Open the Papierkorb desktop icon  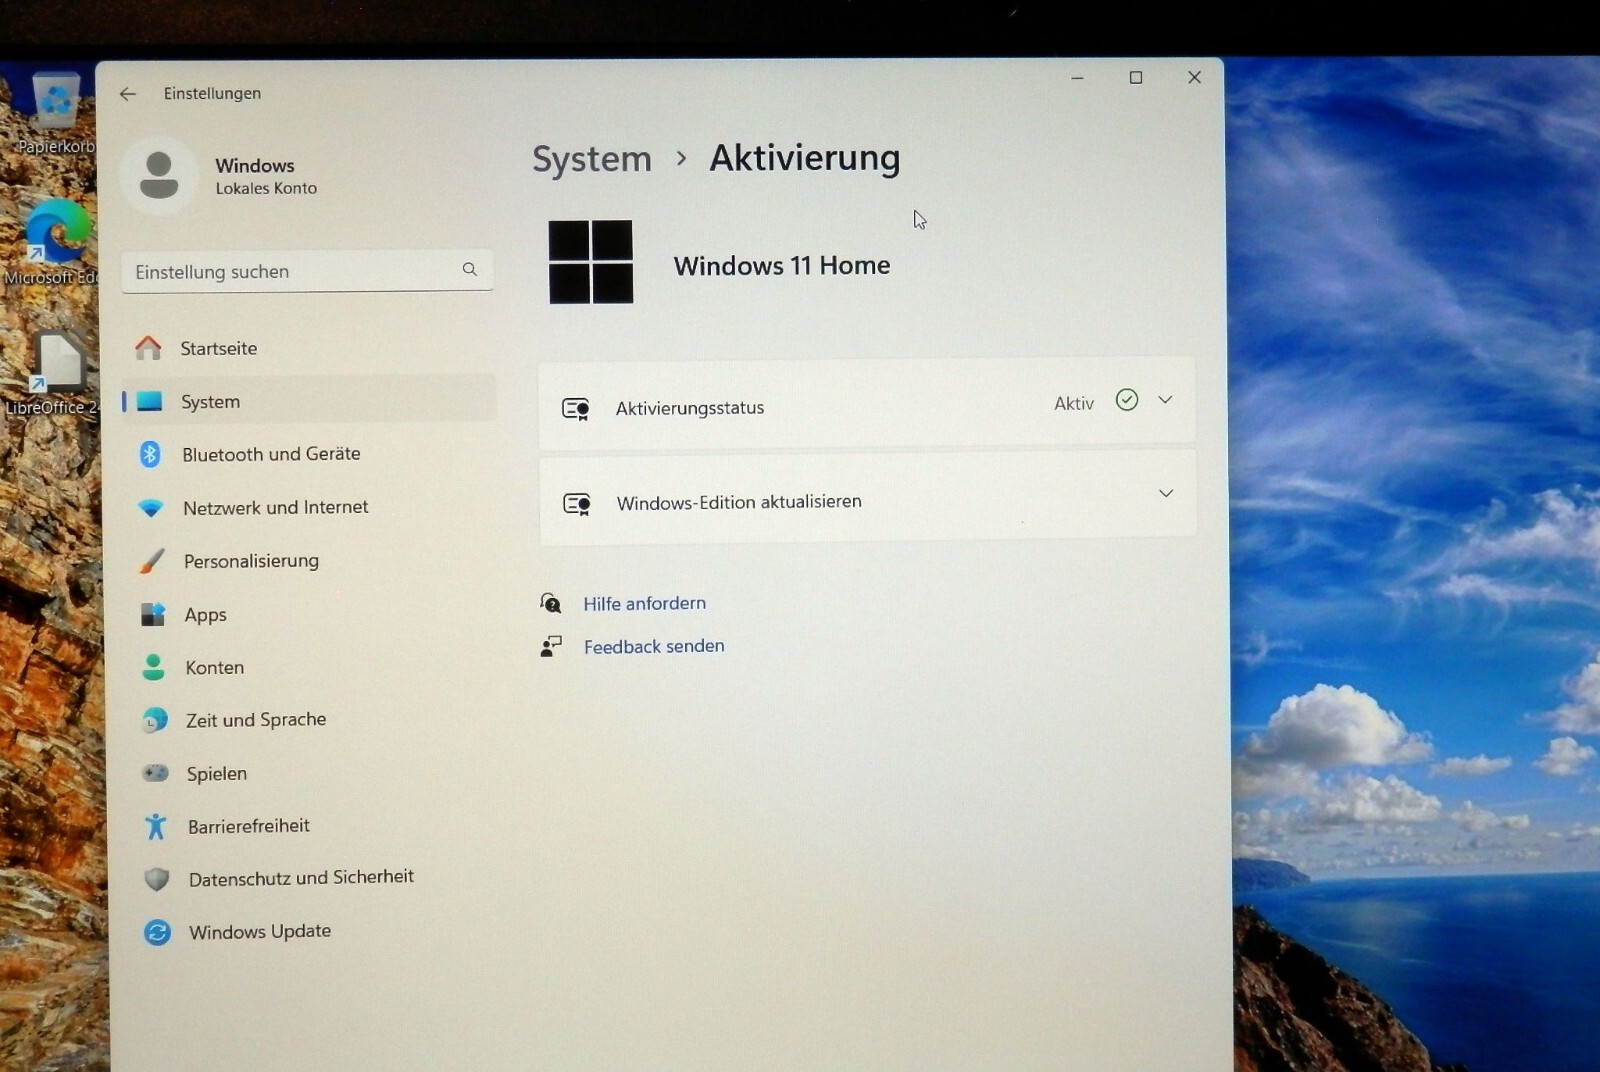(56, 113)
